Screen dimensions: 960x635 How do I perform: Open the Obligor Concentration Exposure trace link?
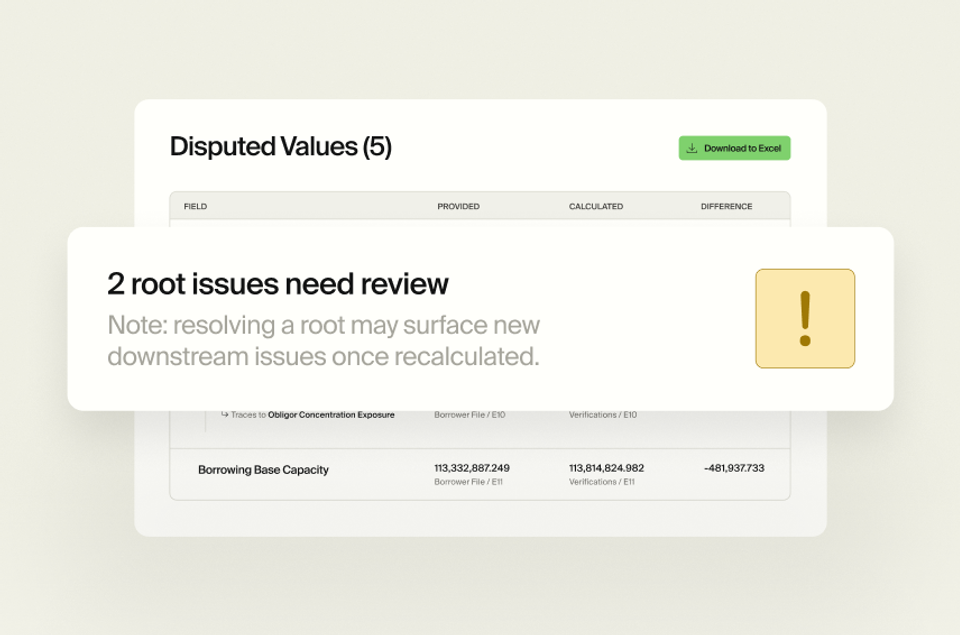coord(331,415)
